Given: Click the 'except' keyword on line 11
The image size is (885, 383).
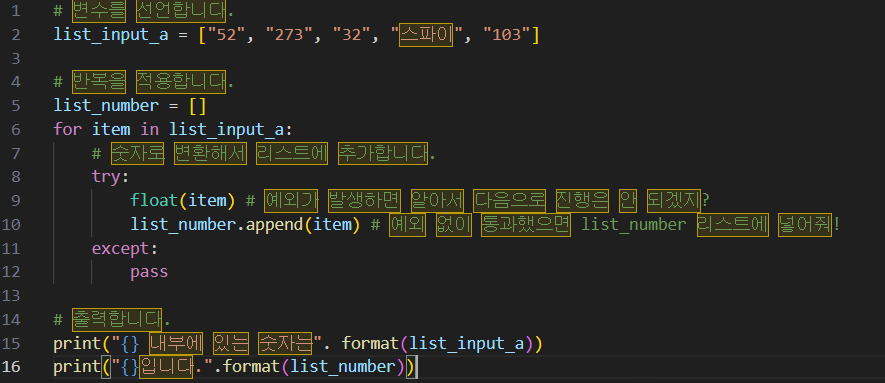Looking at the screenshot, I should coord(120,248).
